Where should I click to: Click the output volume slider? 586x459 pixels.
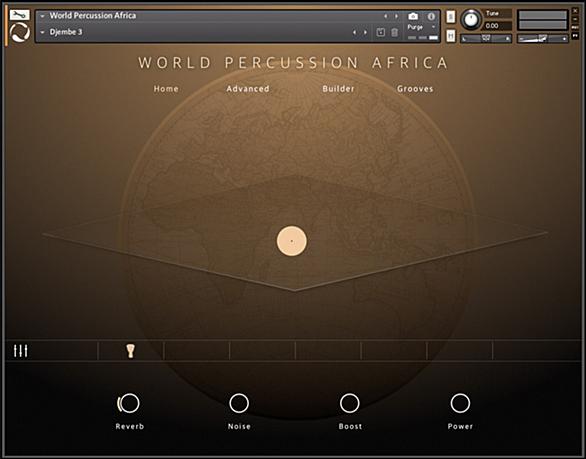tap(543, 38)
